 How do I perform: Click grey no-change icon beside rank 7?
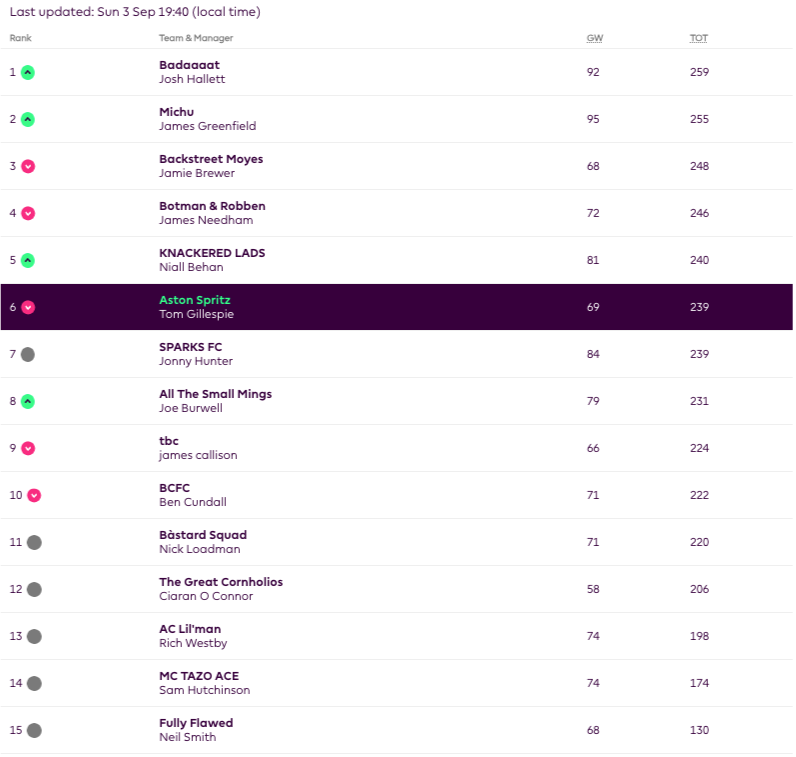pyautogui.click(x=28, y=354)
